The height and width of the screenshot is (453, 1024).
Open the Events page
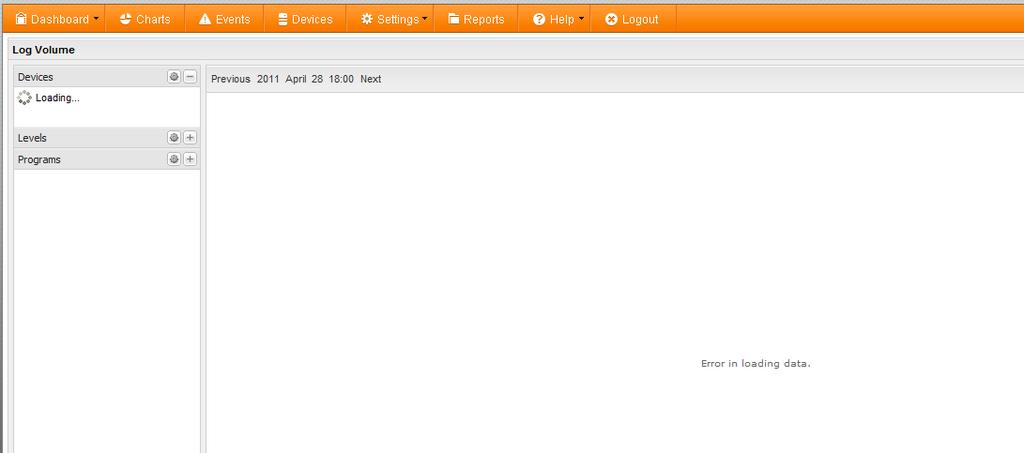[x=224, y=19]
